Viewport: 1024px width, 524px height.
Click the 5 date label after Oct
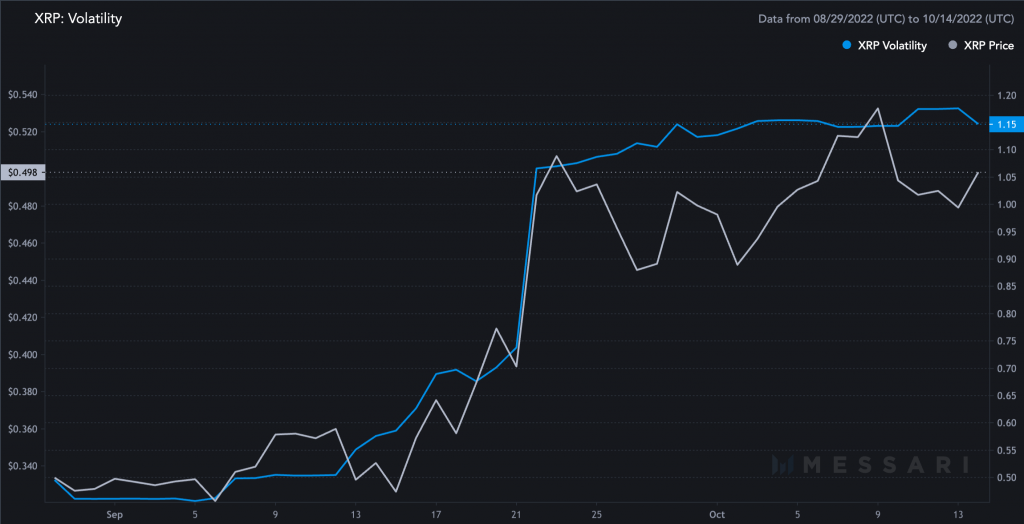797,514
